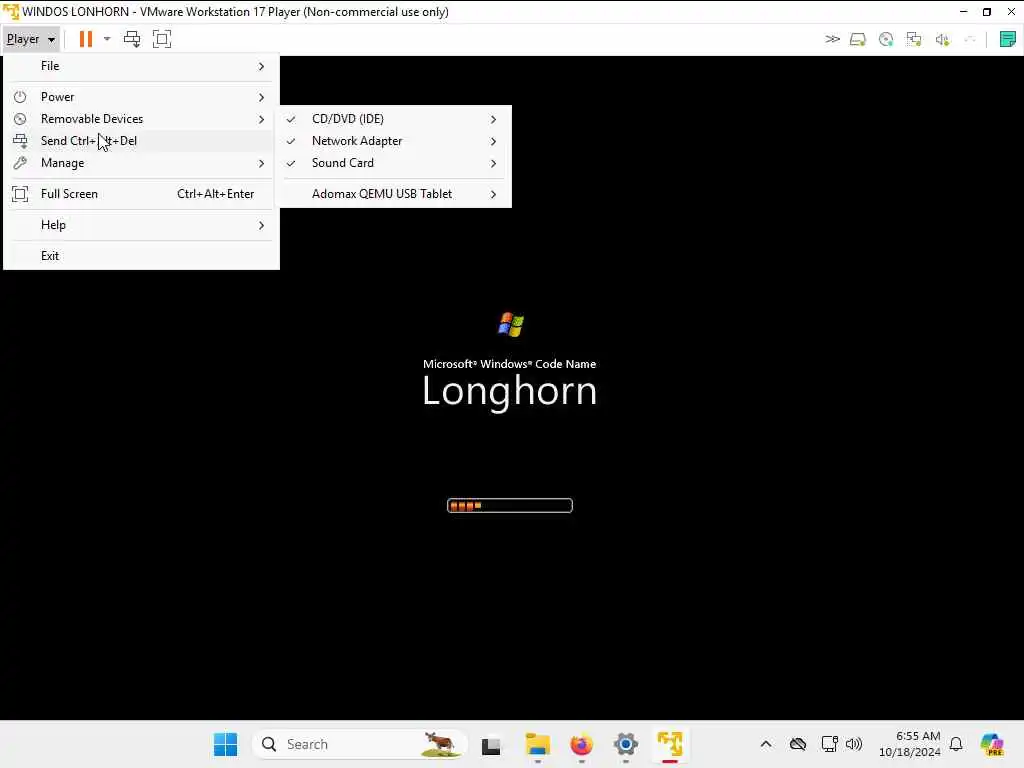Click the green notes icon at toolbar right

click(x=1007, y=39)
